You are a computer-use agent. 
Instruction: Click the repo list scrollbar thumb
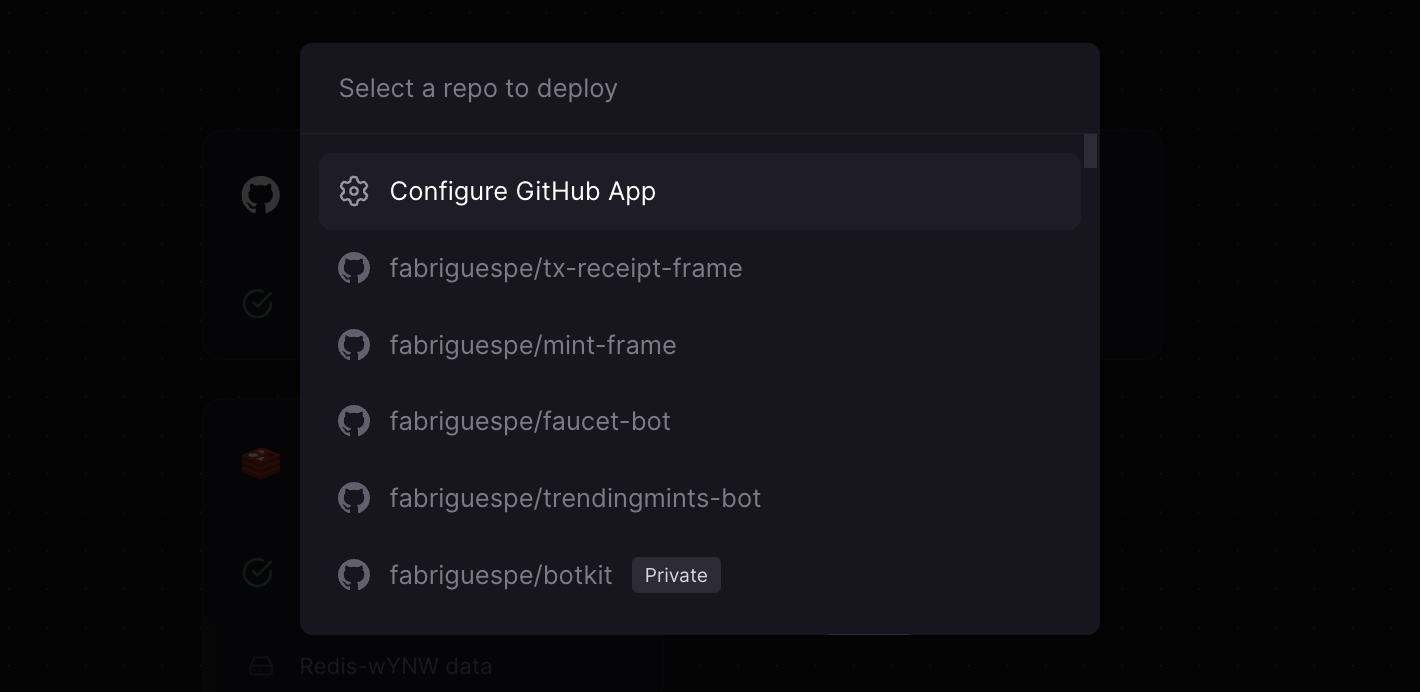[1091, 151]
